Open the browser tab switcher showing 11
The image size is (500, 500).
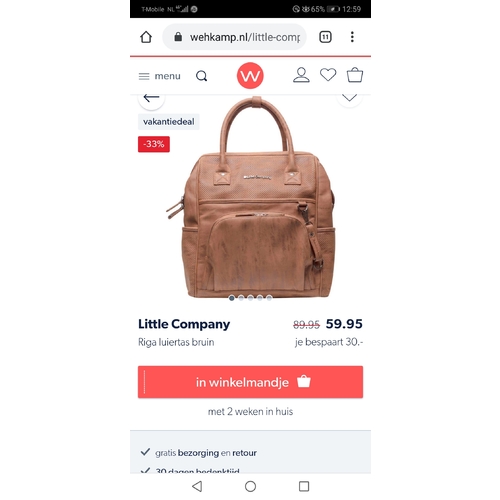[x=325, y=37]
